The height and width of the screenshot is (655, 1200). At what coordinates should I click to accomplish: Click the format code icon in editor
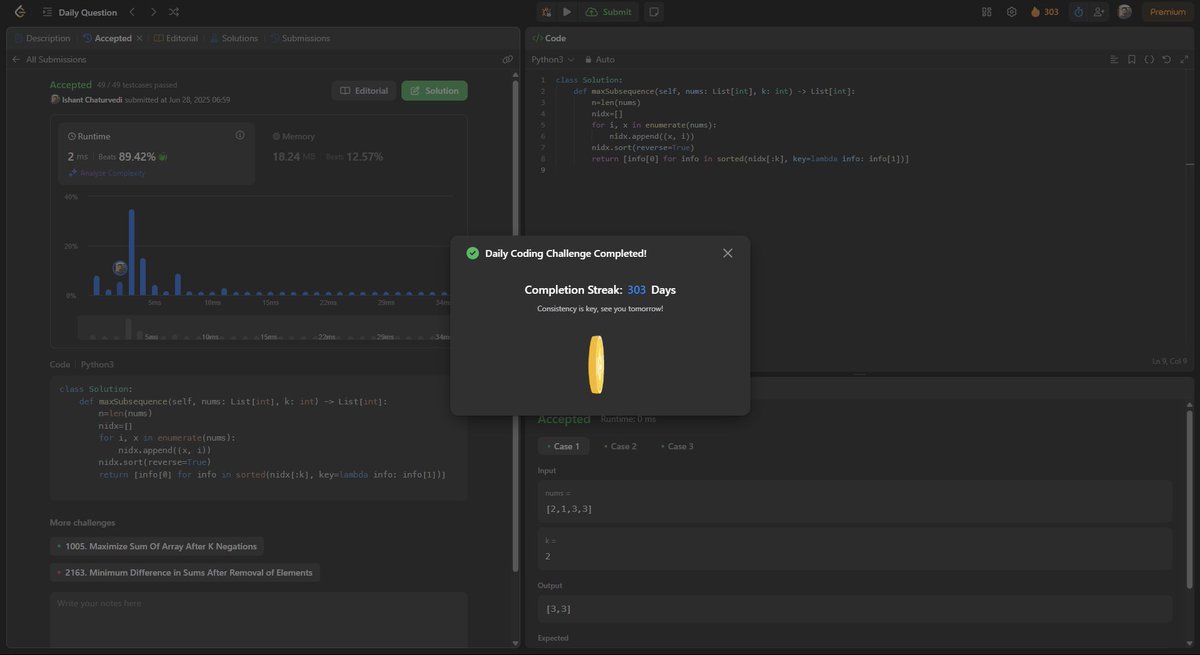[x=1114, y=59]
